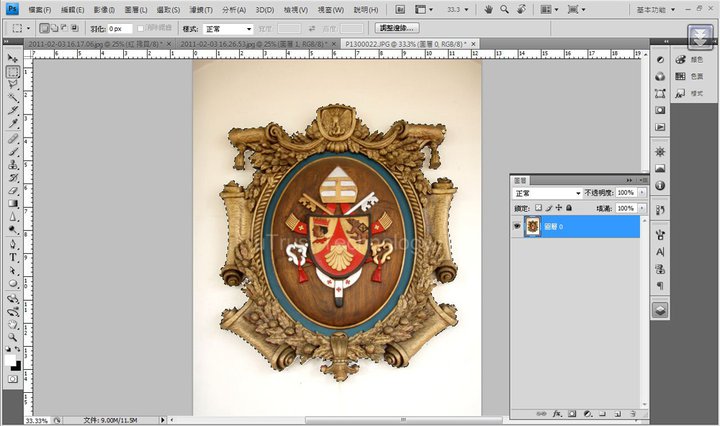
Task: Open the 影像(I) menu
Action: click(x=104, y=9)
